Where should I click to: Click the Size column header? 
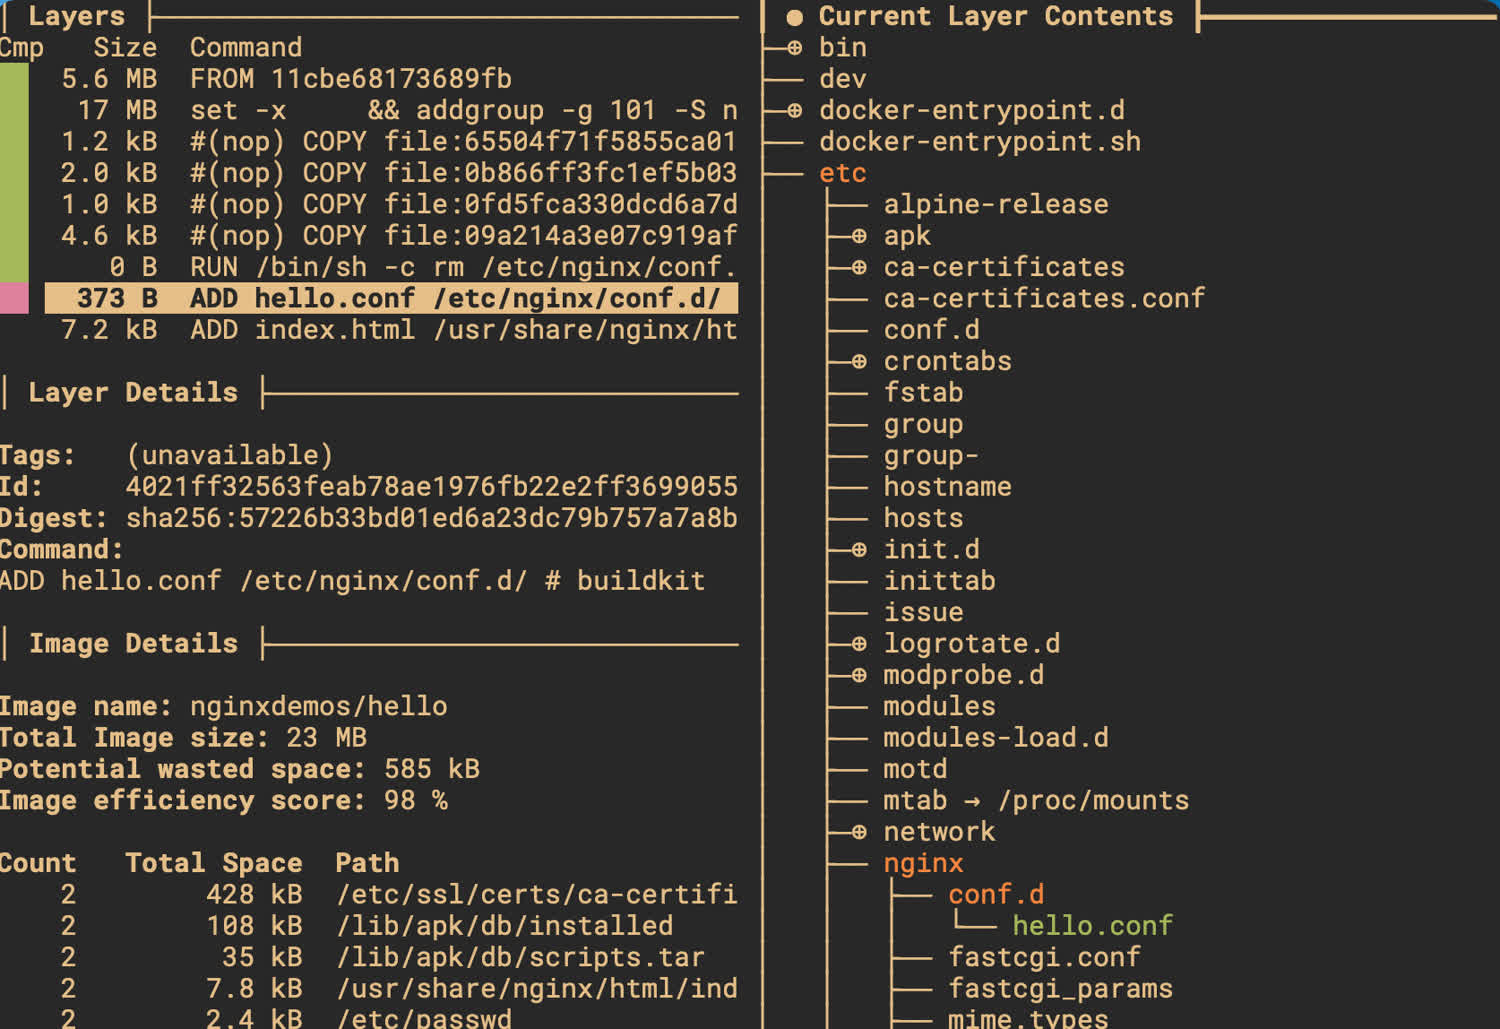click(125, 48)
